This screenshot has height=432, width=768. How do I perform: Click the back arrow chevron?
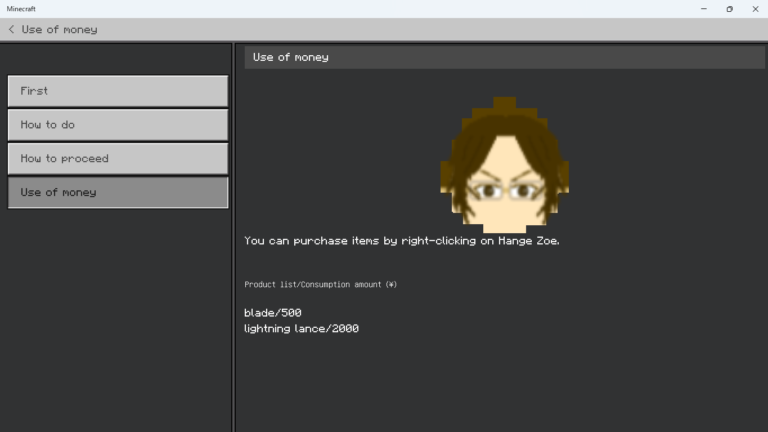pos(11,30)
